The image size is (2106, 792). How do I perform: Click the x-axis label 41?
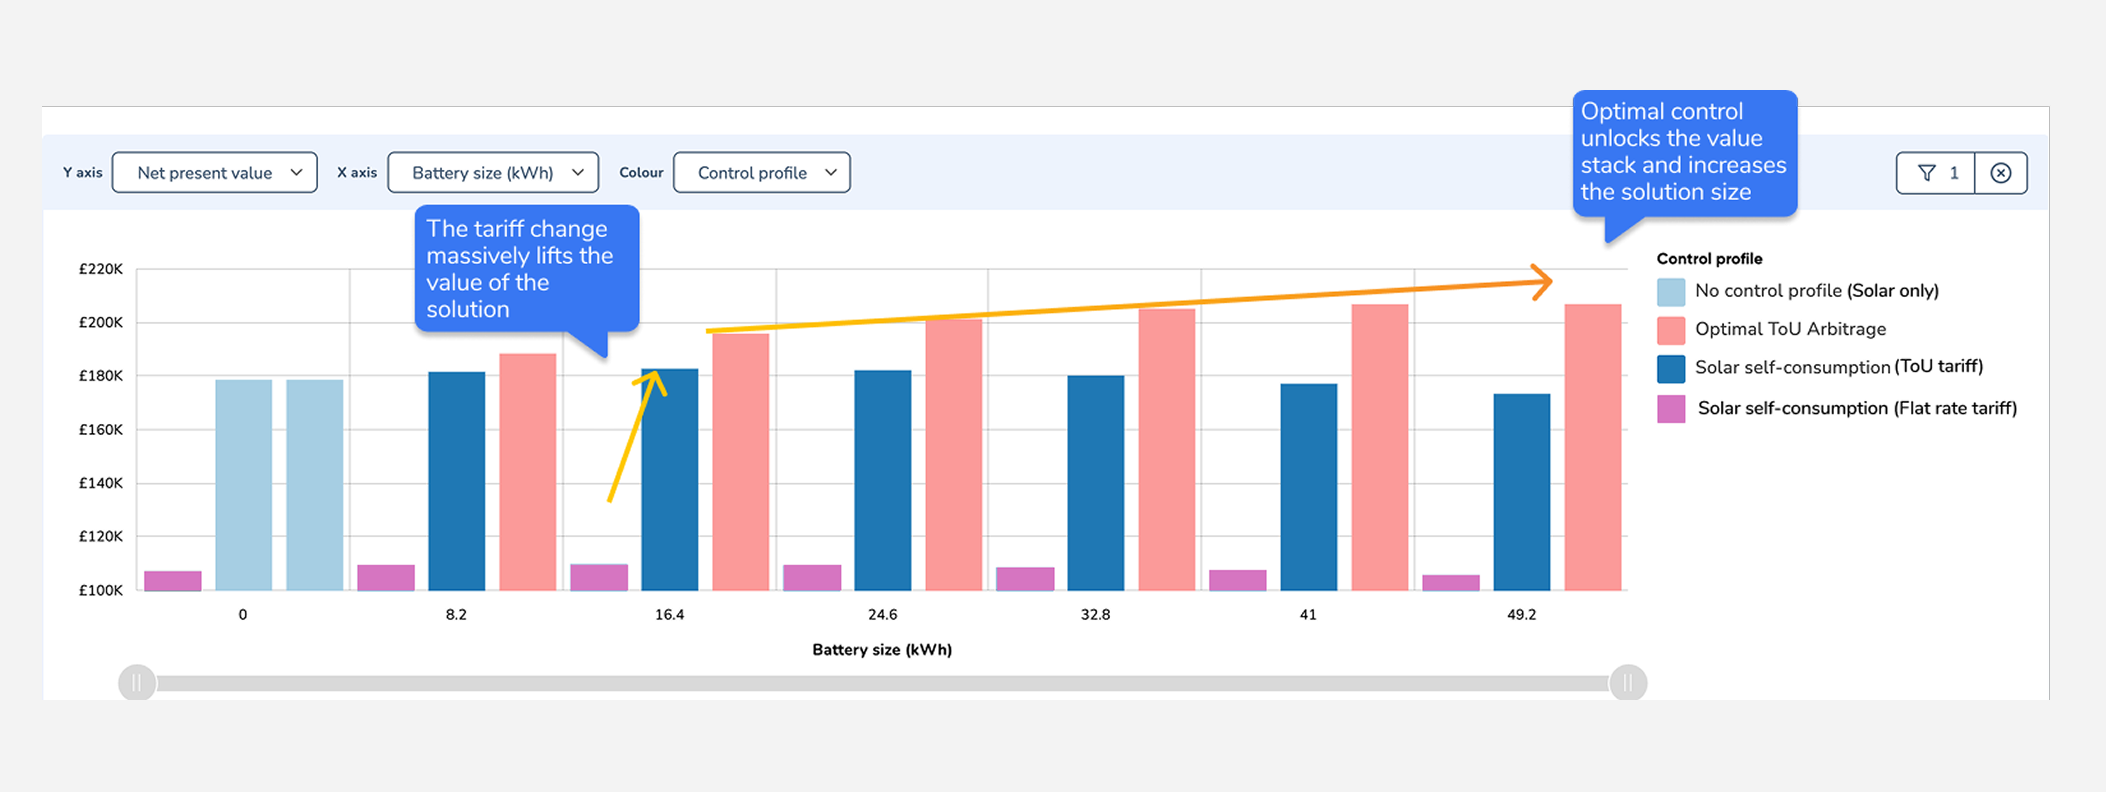click(1308, 615)
